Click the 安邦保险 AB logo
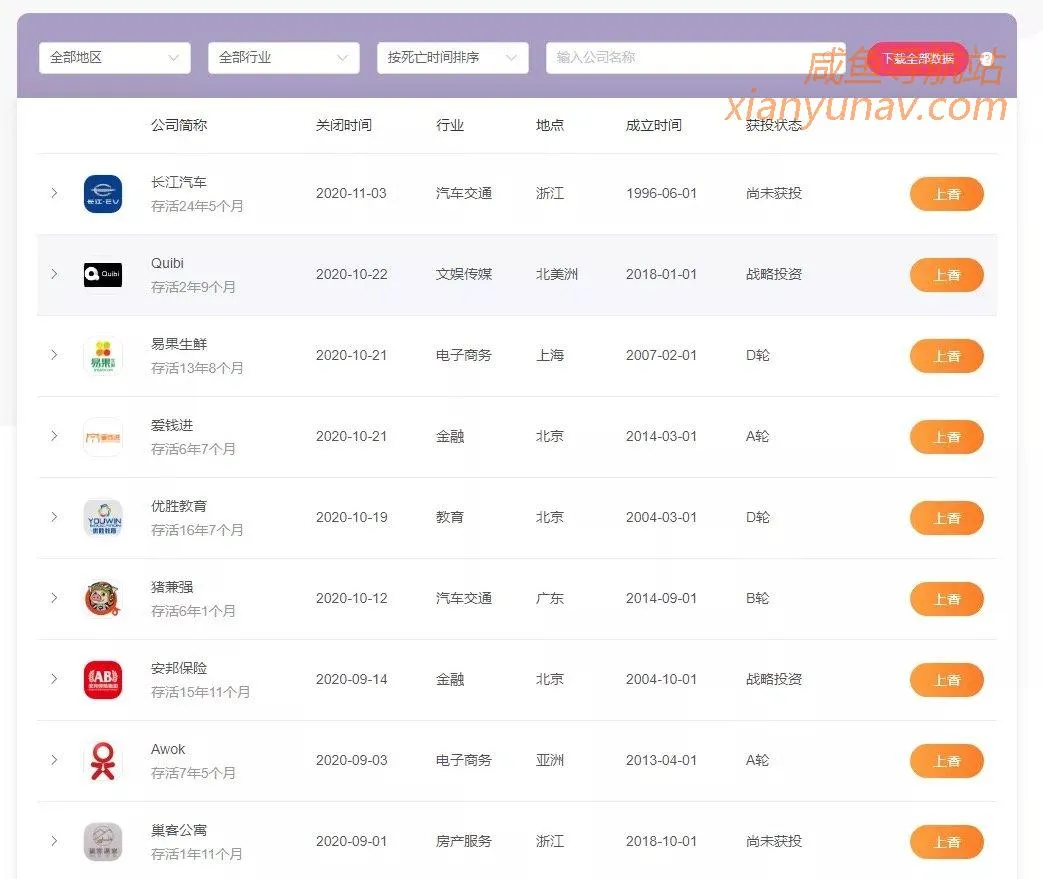The height and width of the screenshot is (879, 1043). click(x=102, y=679)
